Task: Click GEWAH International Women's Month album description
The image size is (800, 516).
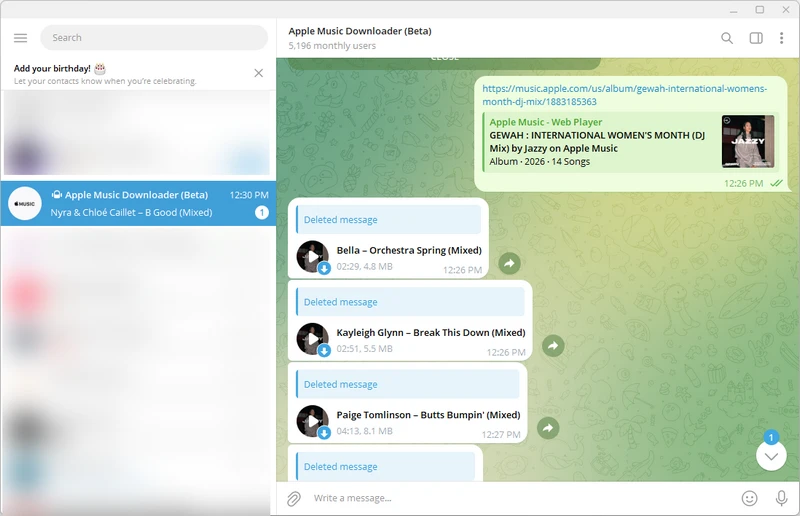Action: [x=597, y=142]
